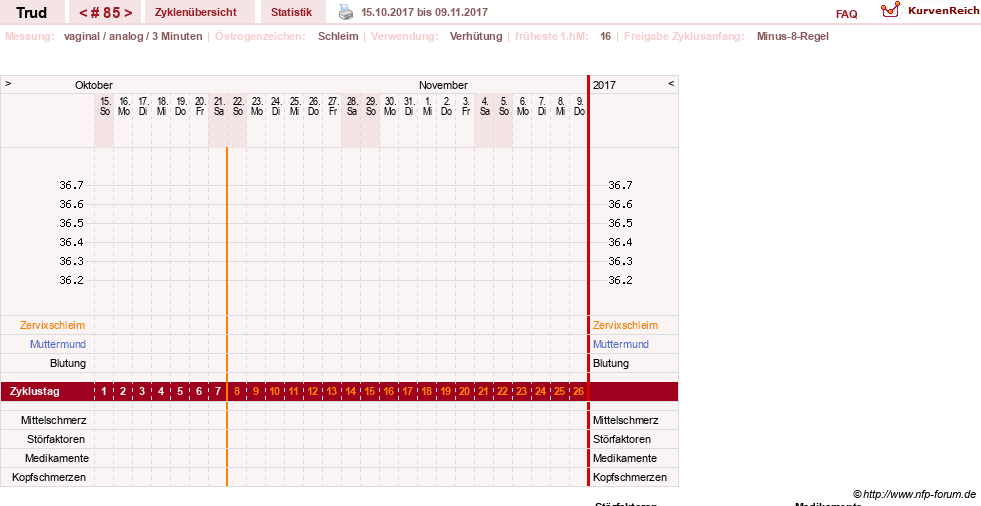Screen dimensions: 981x506
Task: Click the Verhütung usage value
Action: pyautogui.click(x=475, y=36)
